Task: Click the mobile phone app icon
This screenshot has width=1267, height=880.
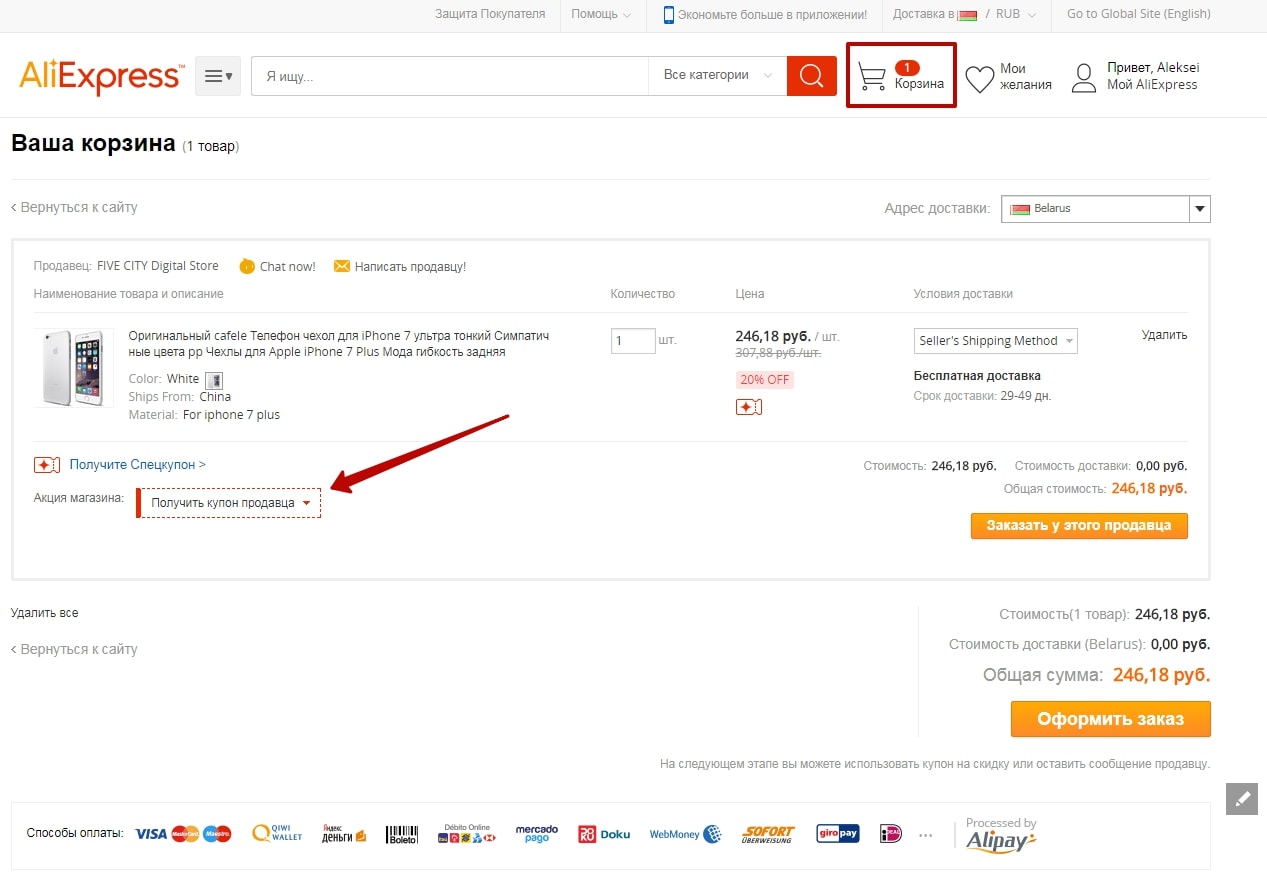Action: 669,14
